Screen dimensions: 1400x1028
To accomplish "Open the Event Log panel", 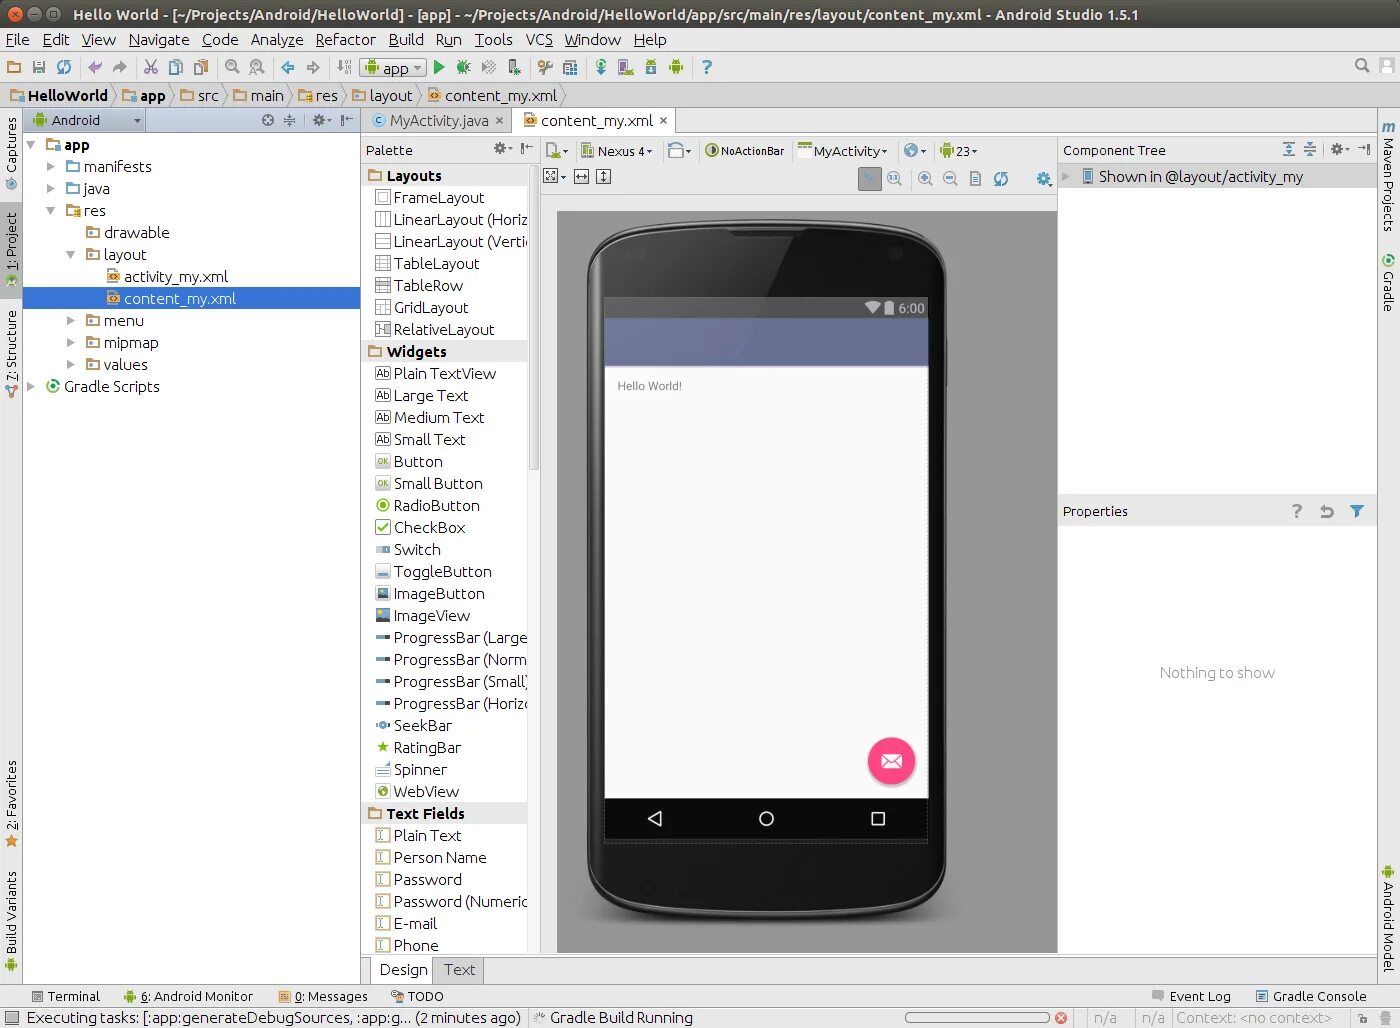I will click(x=1191, y=996).
